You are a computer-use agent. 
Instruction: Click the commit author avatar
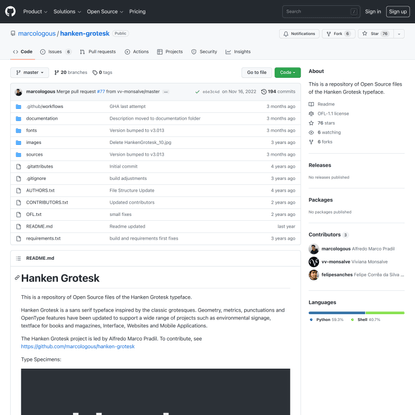[x=19, y=92]
